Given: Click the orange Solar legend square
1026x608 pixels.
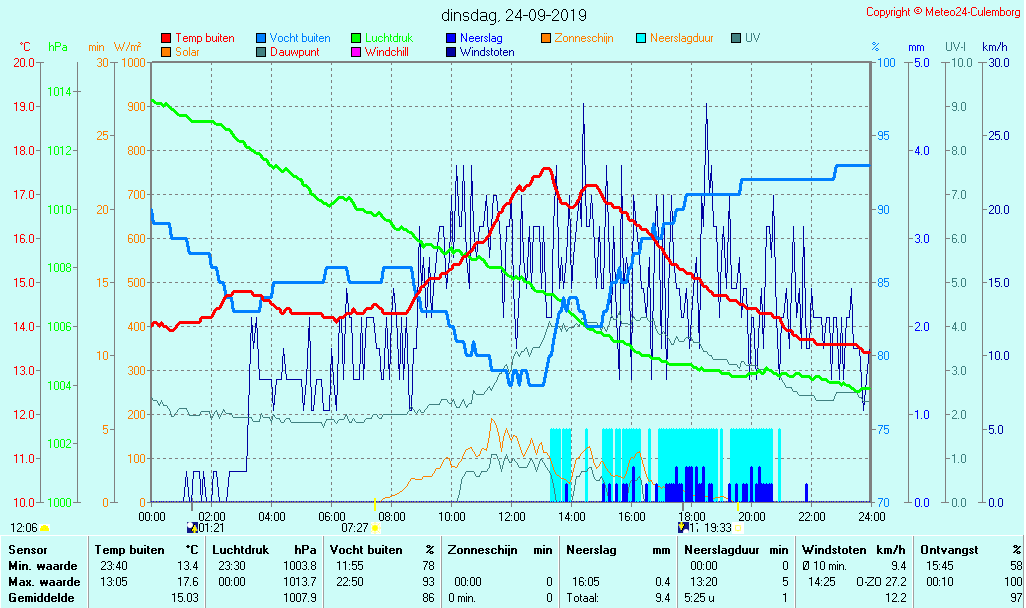Looking at the screenshot, I should [x=166, y=52].
